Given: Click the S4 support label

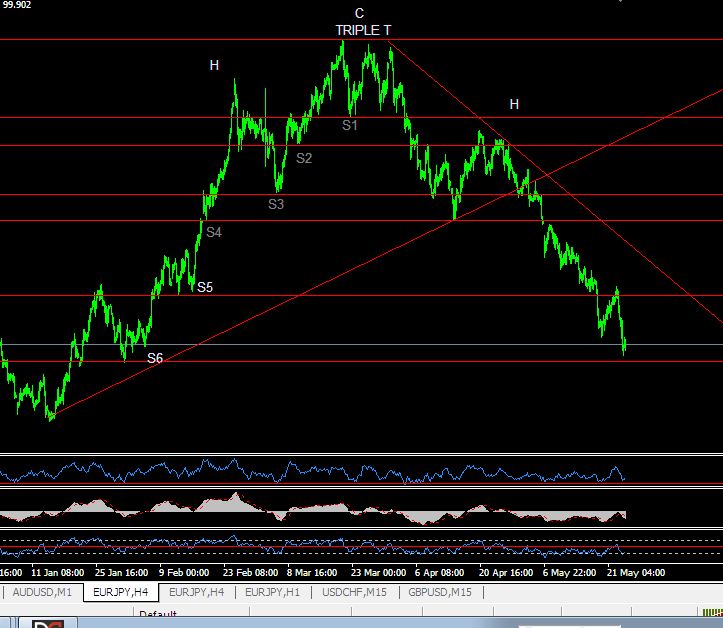Looking at the screenshot, I should click(x=214, y=232).
